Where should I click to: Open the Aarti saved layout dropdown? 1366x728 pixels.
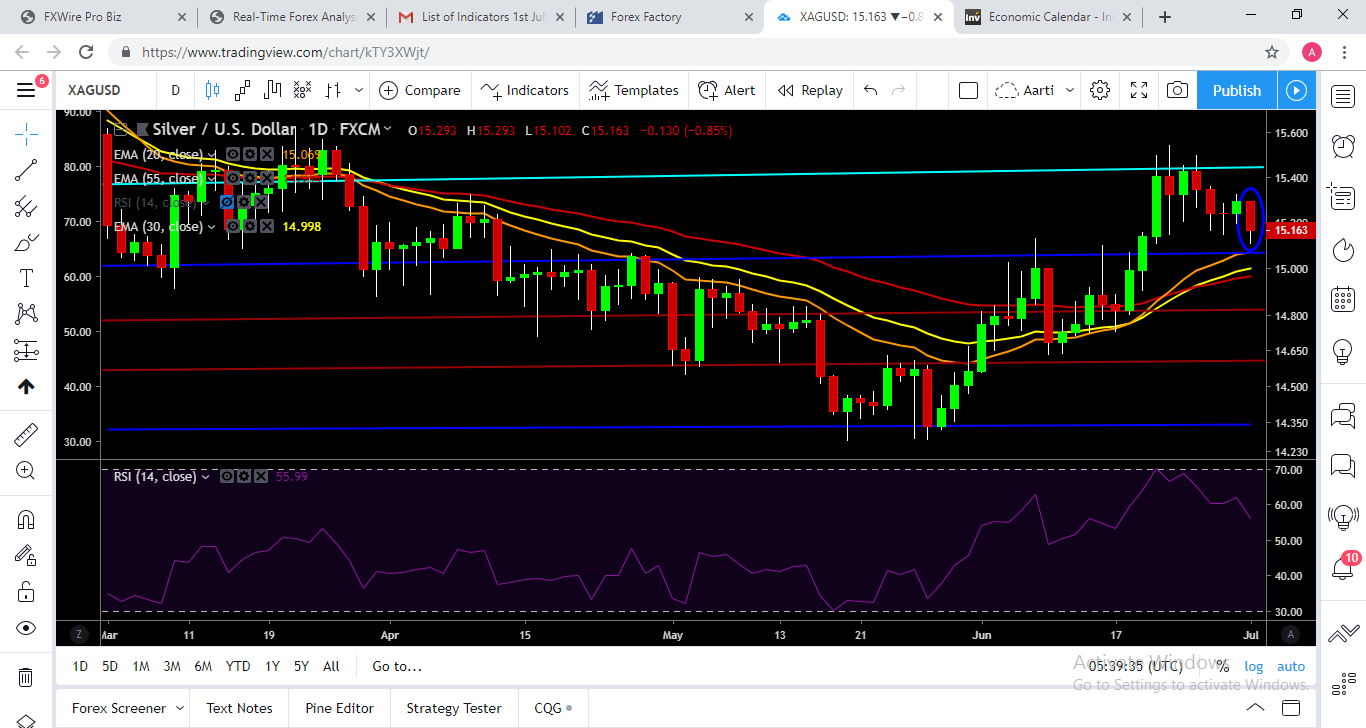pos(1034,90)
